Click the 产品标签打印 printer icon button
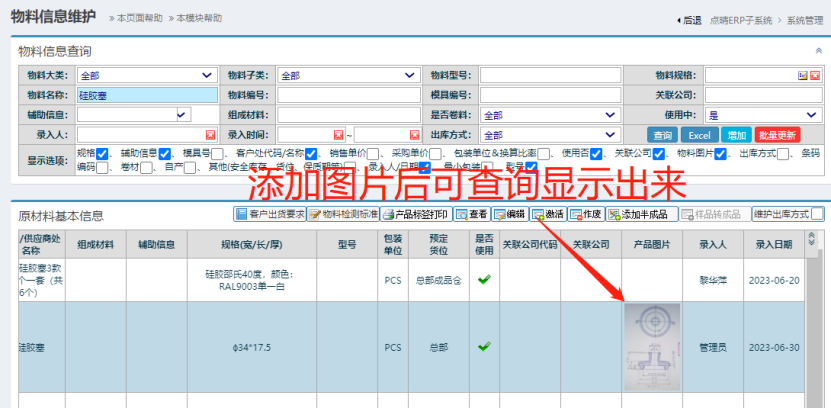The image size is (831, 408). coord(415,214)
